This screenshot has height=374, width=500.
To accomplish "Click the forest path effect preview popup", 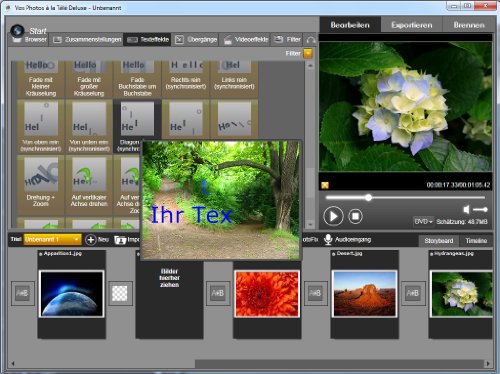I will pos(221,200).
